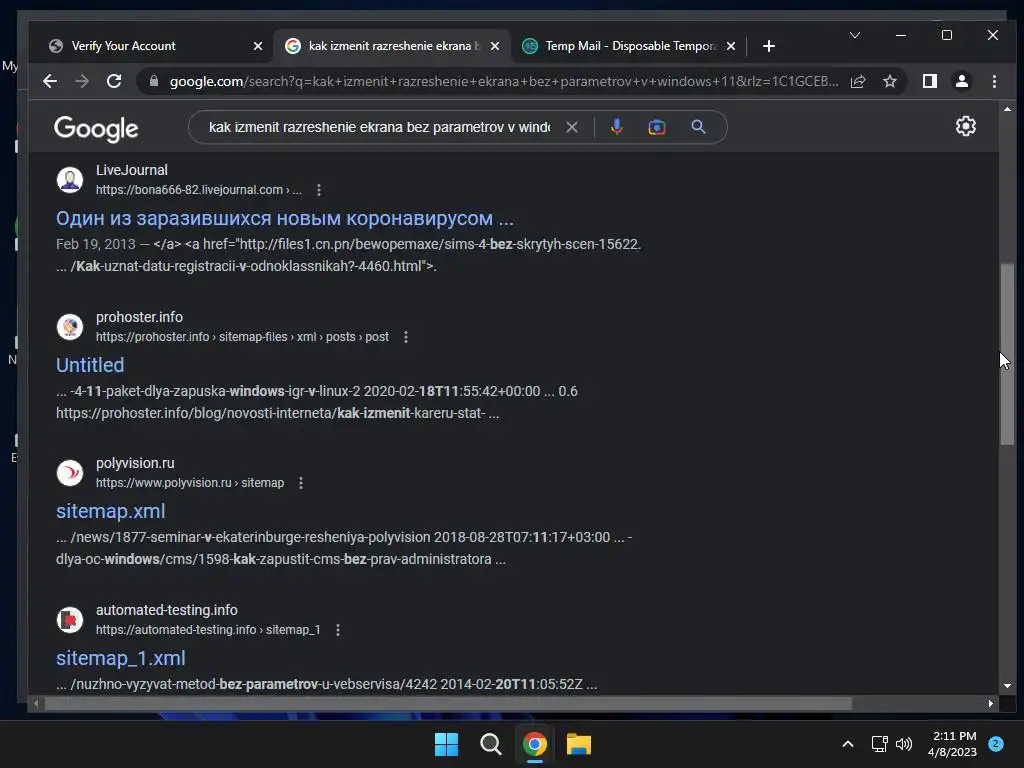Click the automated-testing.info site name
1024x768 pixels.
click(167, 610)
